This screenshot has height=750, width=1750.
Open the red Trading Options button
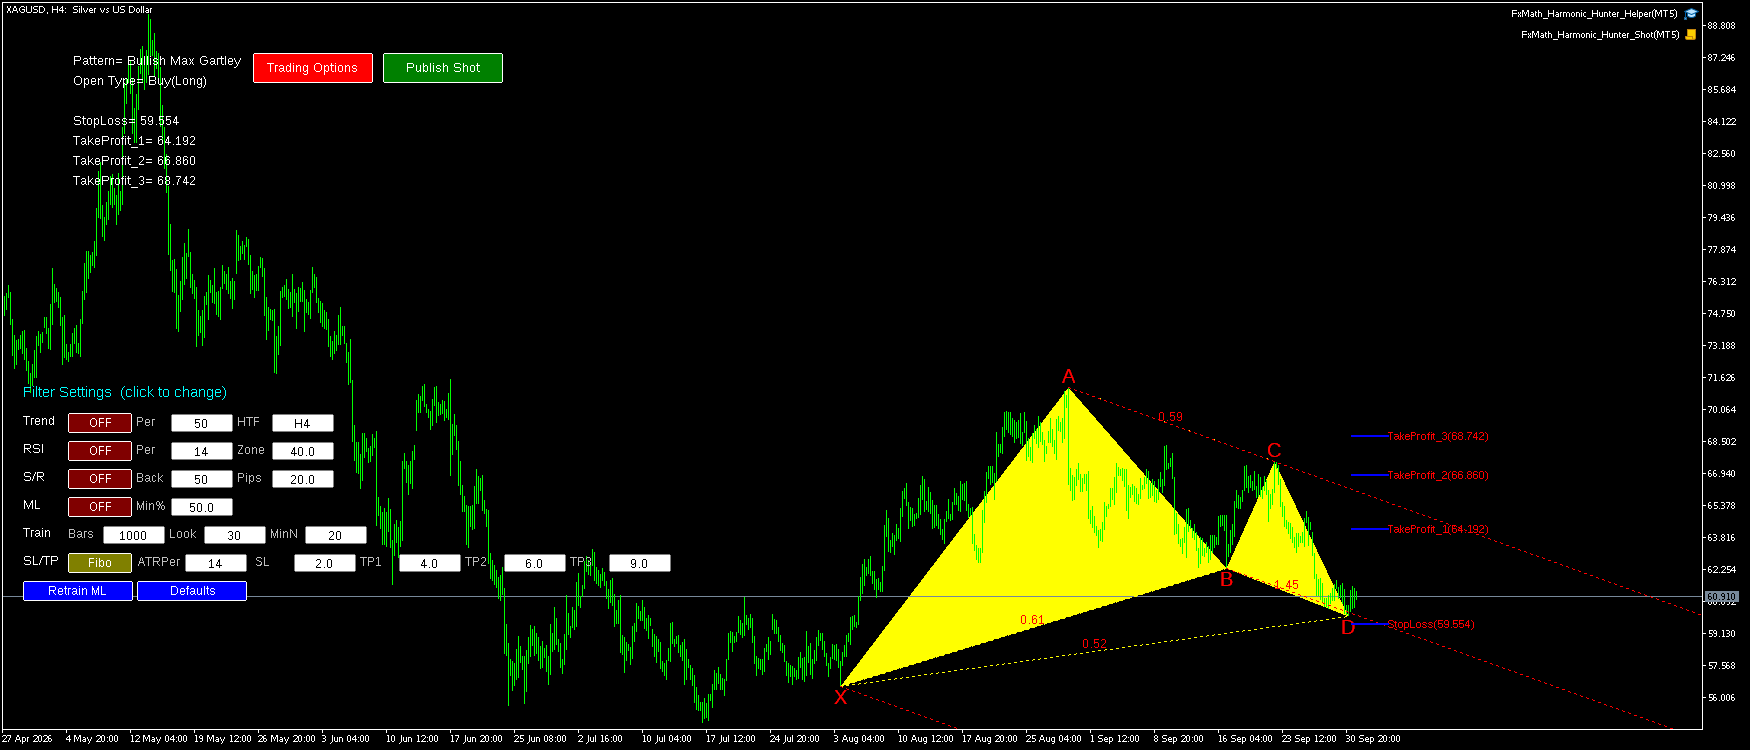(x=312, y=68)
